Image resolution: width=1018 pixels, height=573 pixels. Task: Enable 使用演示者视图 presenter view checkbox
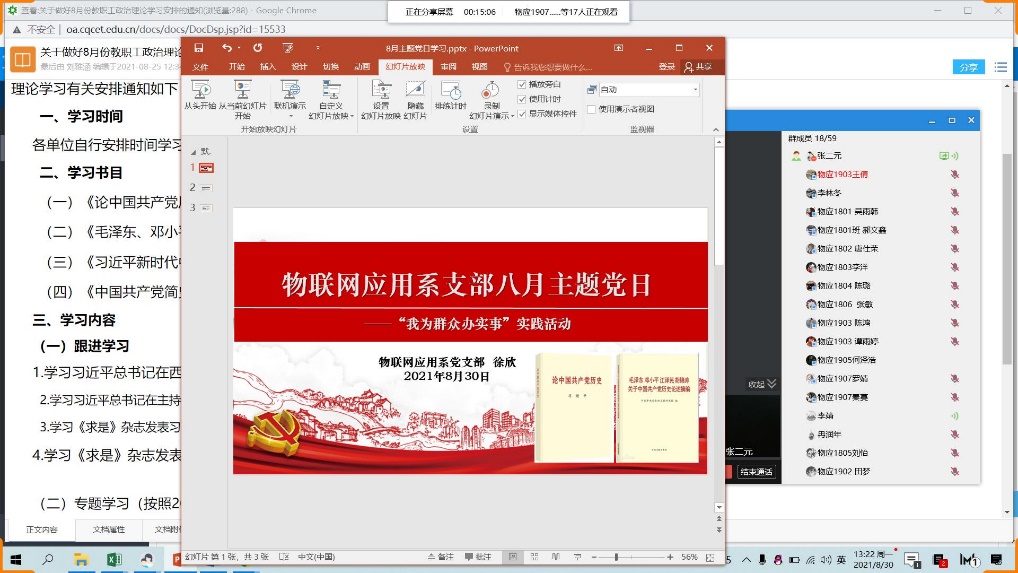point(591,109)
